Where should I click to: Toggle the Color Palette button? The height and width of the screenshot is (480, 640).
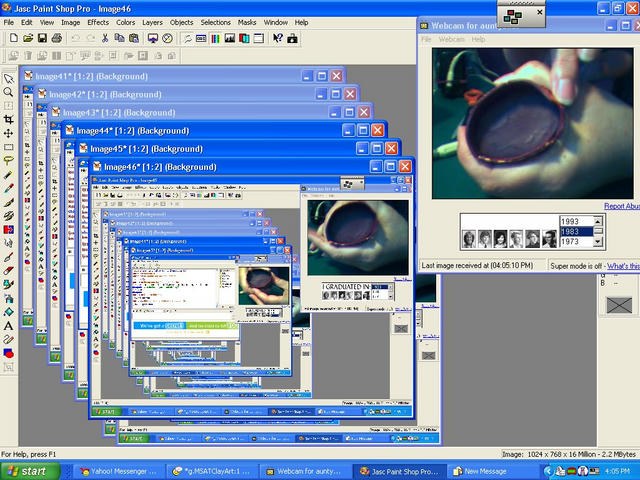[x=216, y=38]
